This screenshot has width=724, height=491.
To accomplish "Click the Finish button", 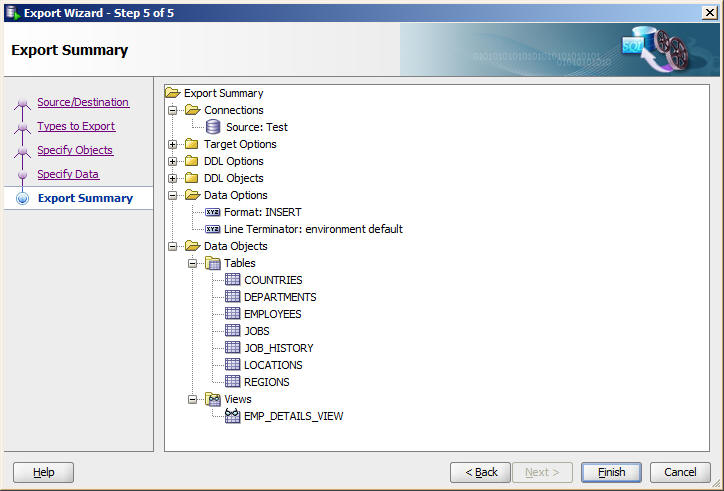I will (611, 472).
